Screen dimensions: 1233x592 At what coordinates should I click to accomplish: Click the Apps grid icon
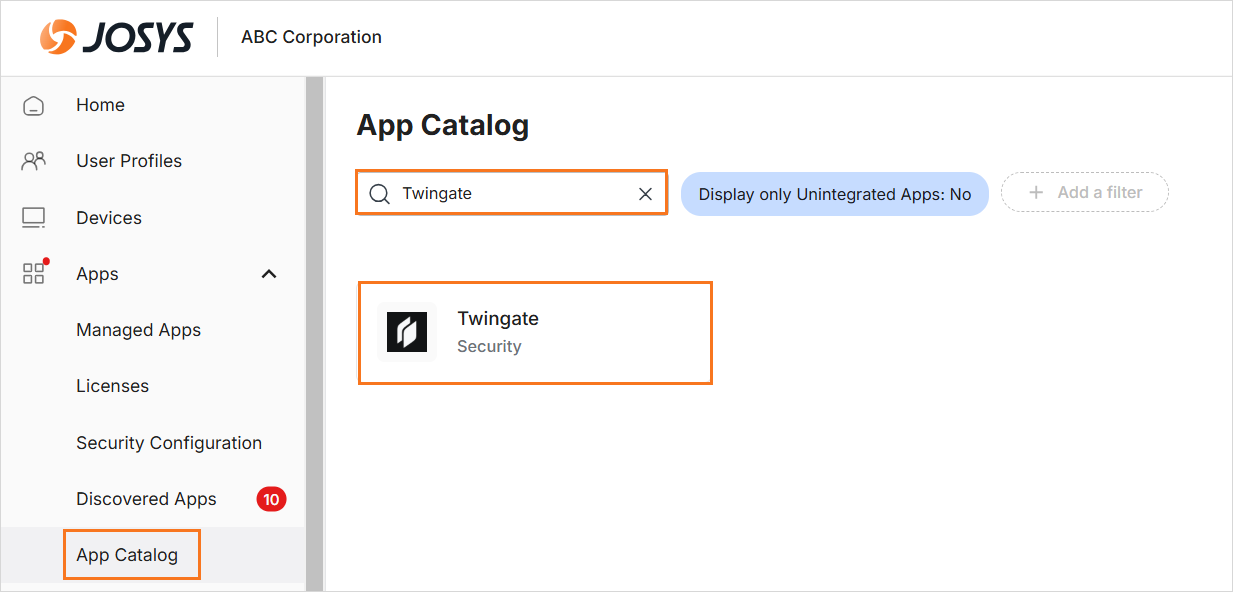[x=34, y=274]
